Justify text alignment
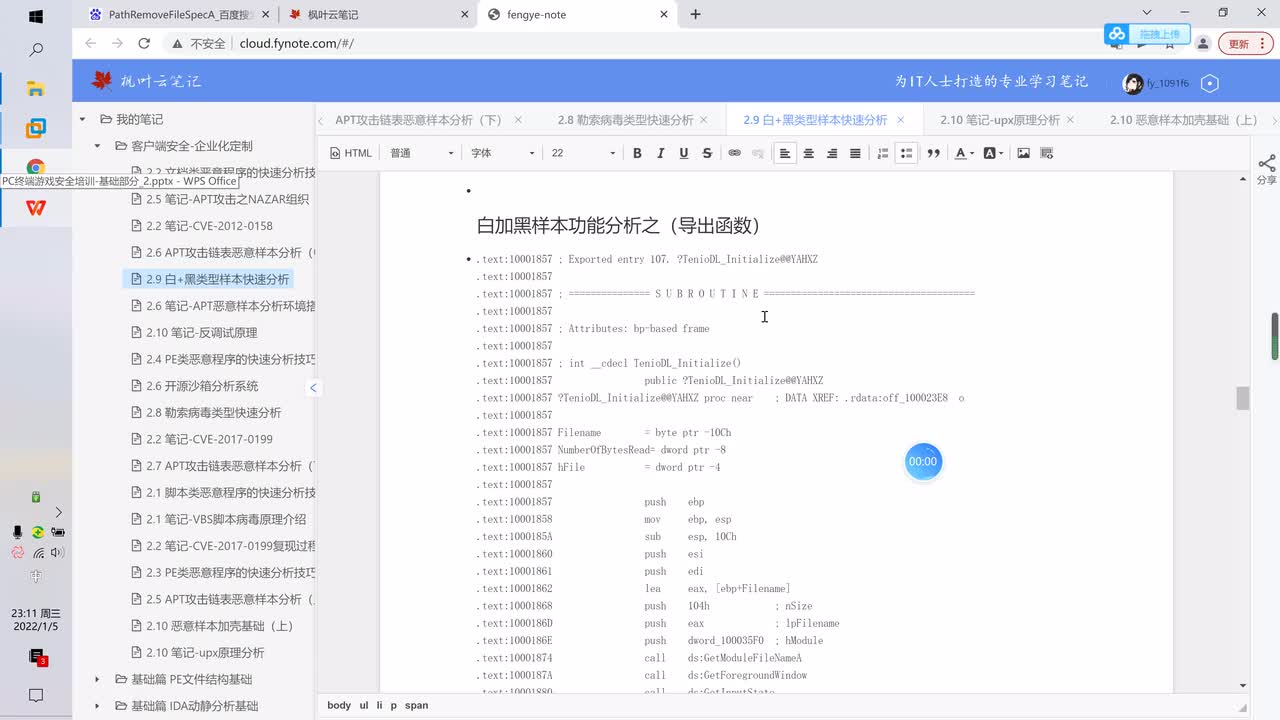The height and width of the screenshot is (720, 1280). 855,153
